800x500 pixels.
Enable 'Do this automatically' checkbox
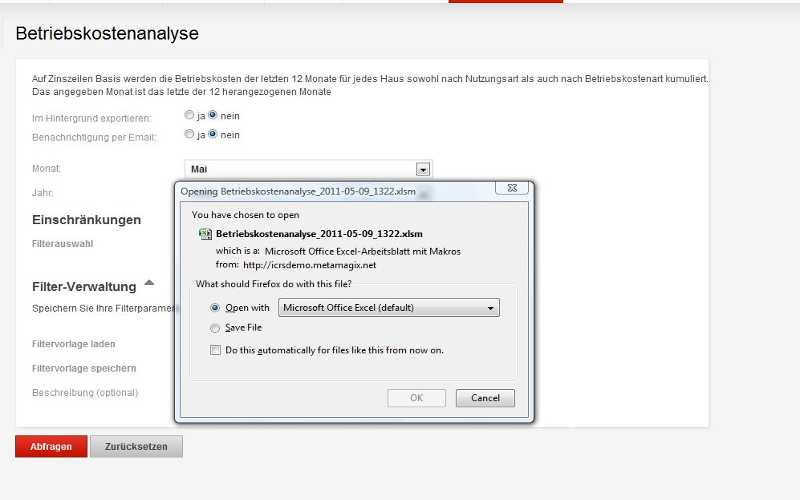(x=215, y=350)
